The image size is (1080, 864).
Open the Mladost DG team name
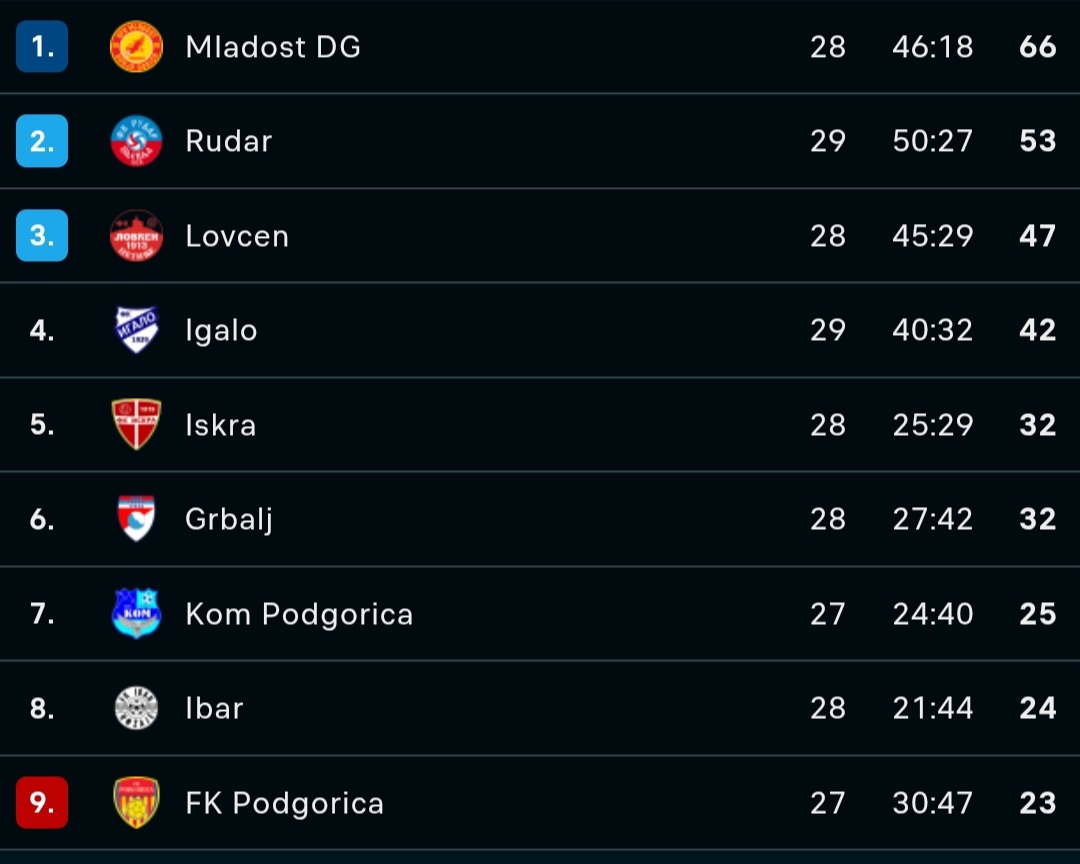coord(273,47)
